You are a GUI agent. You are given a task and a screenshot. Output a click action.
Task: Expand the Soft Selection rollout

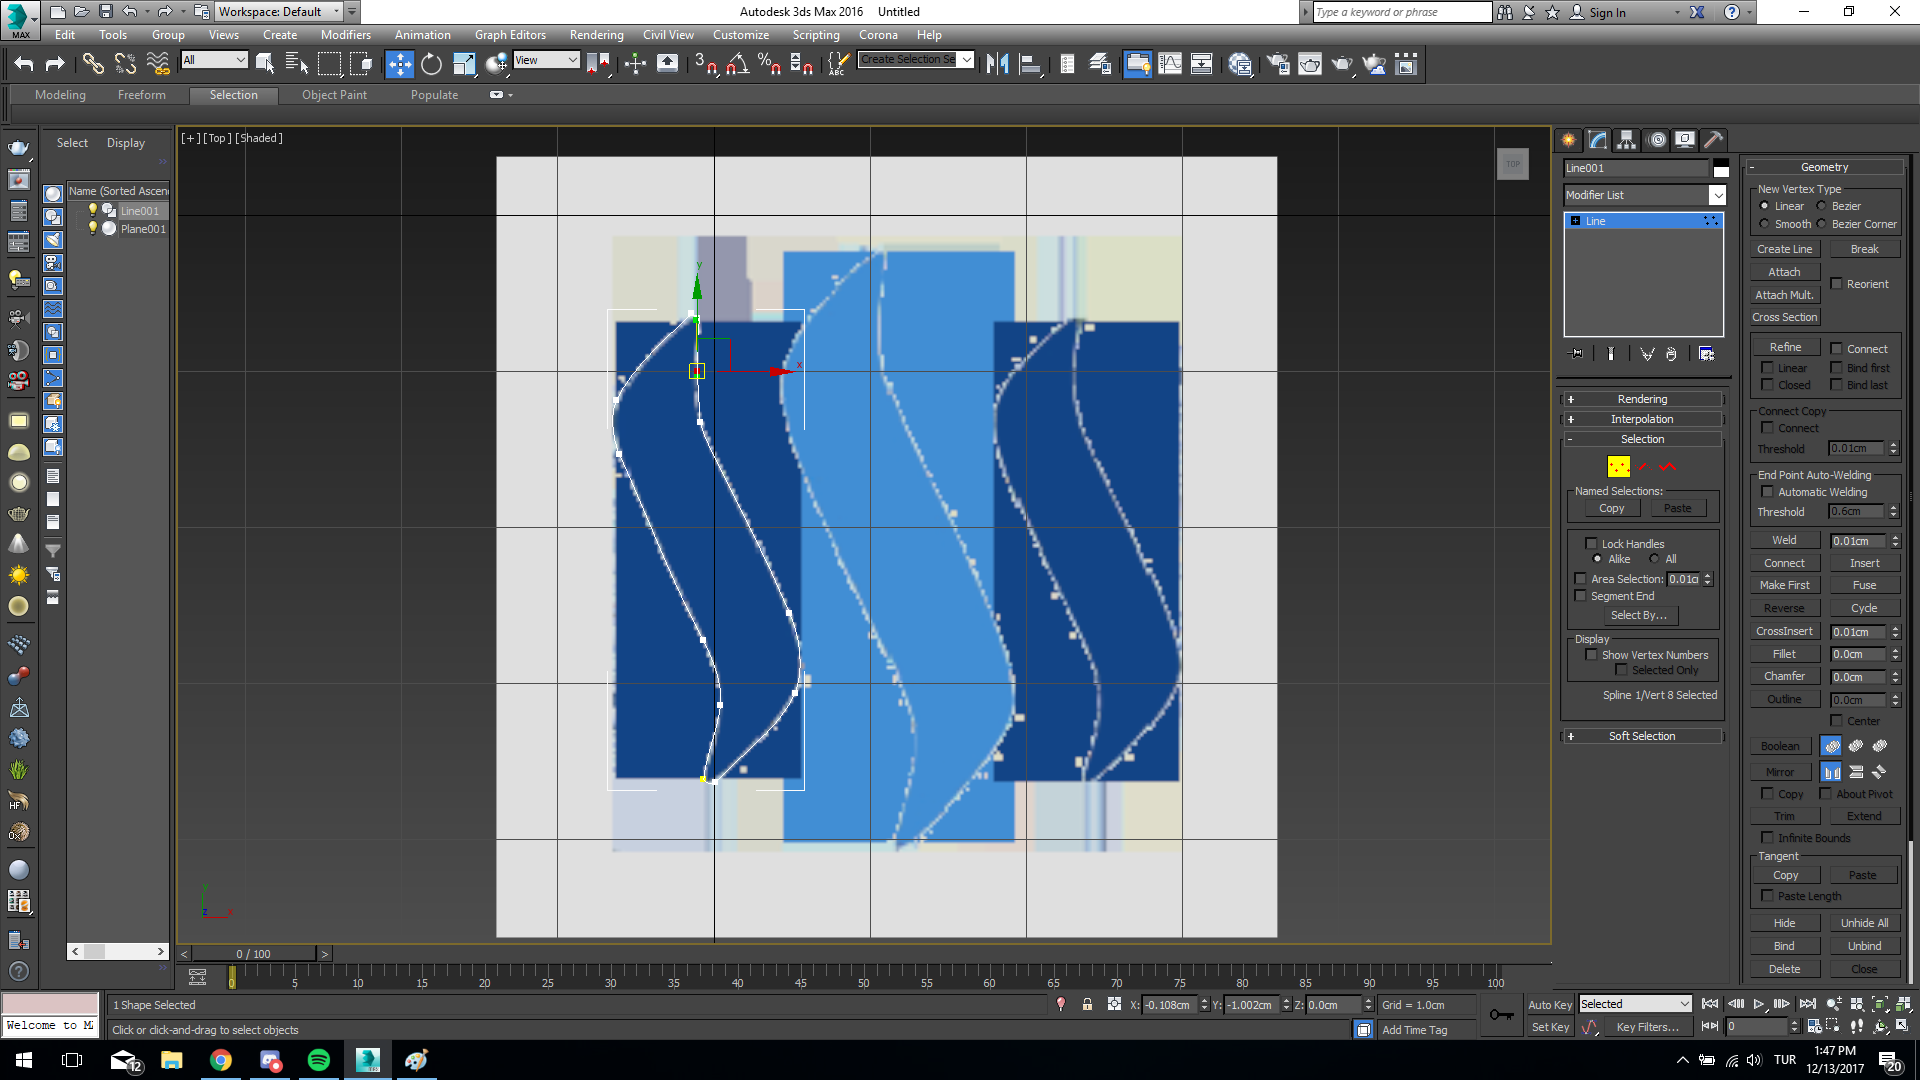tap(1642, 736)
